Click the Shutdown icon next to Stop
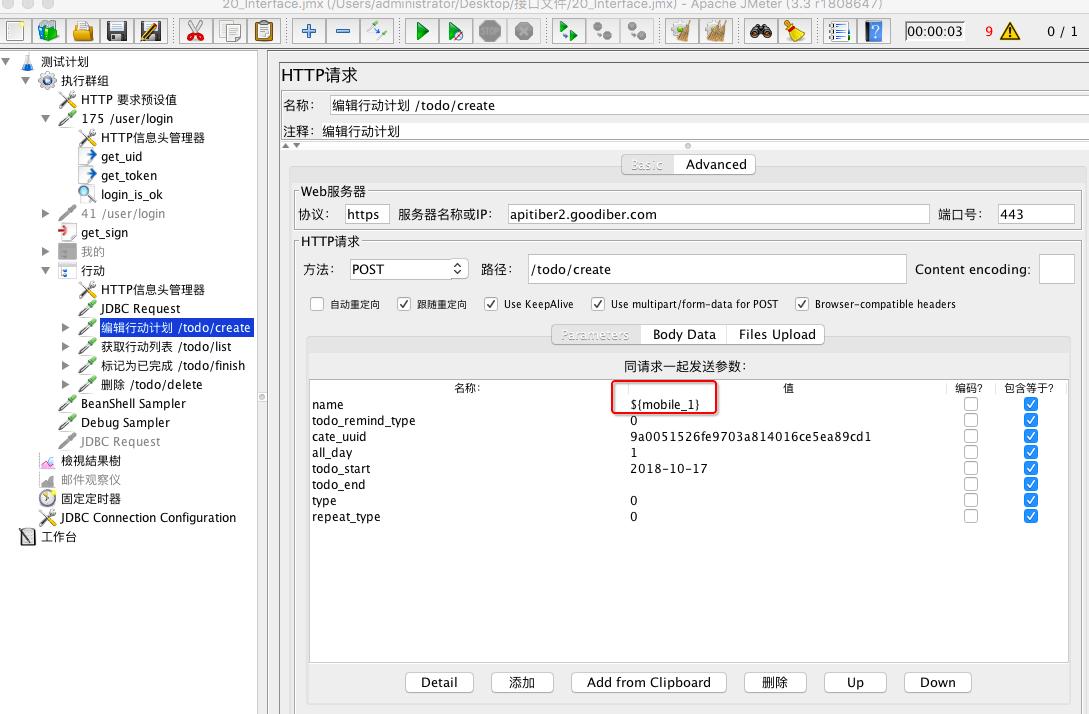This screenshot has height=714, width=1089. tap(524, 31)
